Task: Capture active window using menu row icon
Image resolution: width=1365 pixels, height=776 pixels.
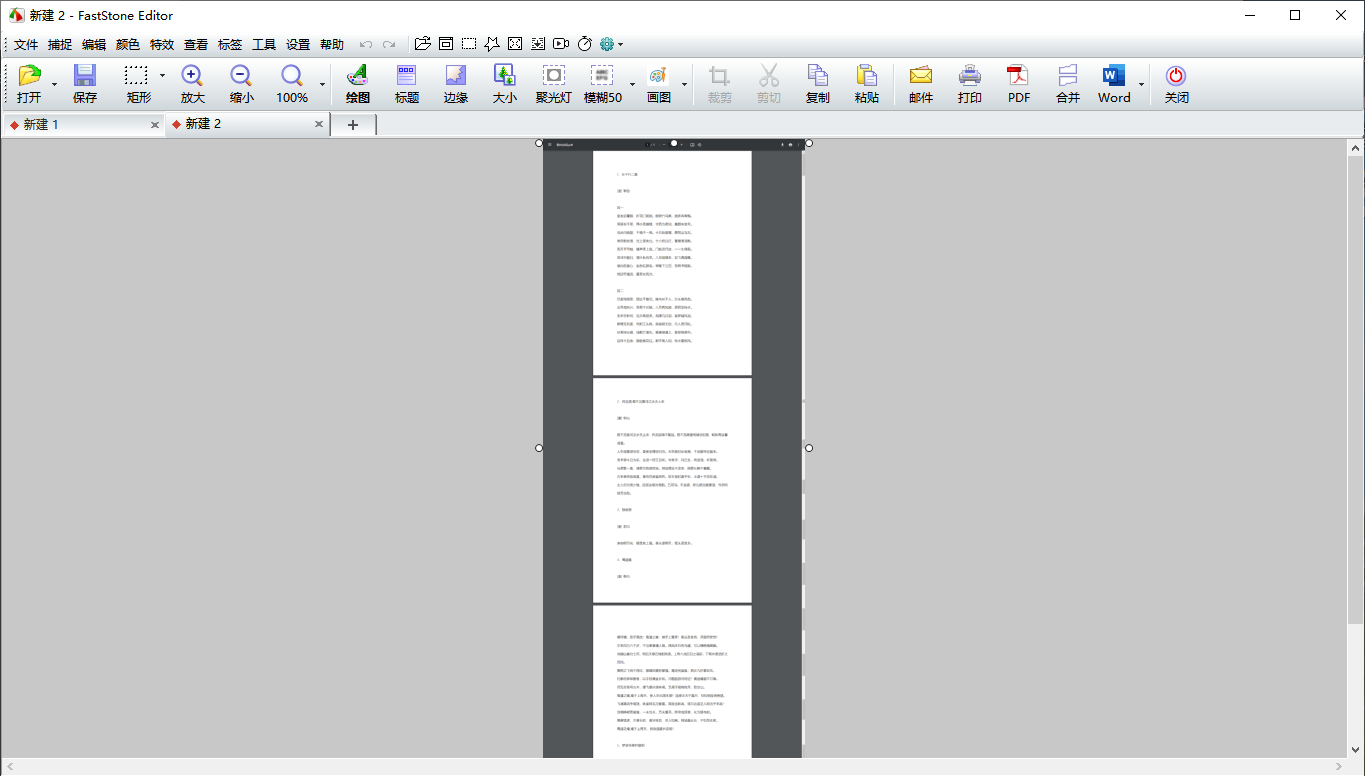Action: [446, 44]
